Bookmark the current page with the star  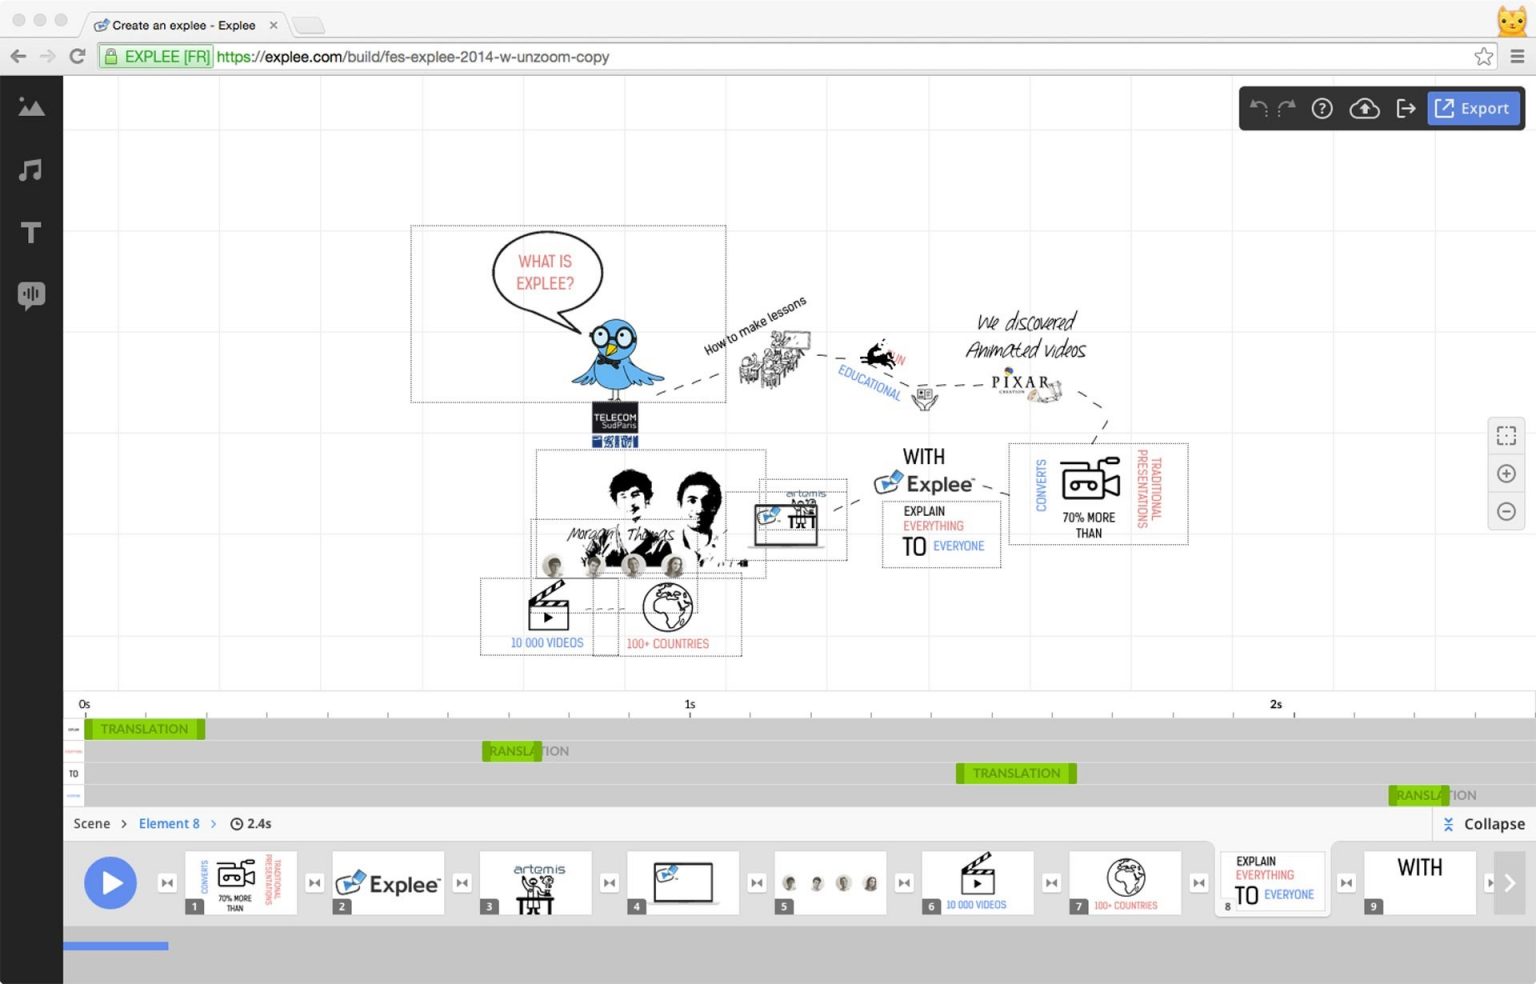tap(1484, 57)
